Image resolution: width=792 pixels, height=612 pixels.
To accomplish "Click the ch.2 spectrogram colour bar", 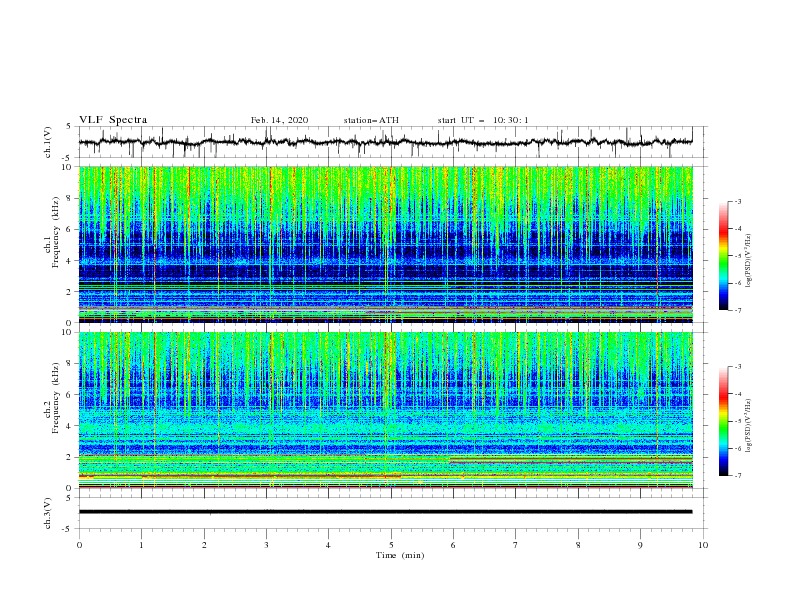I will click(723, 421).
